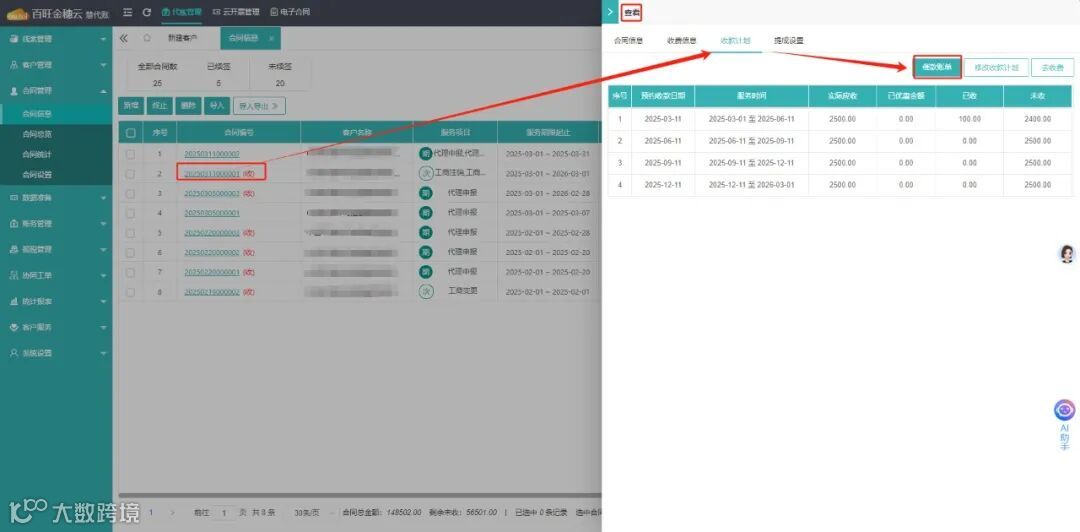1080x532 pixels.
Task: Switch to the 收费信息 tab in detail panel
Action: click(681, 41)
